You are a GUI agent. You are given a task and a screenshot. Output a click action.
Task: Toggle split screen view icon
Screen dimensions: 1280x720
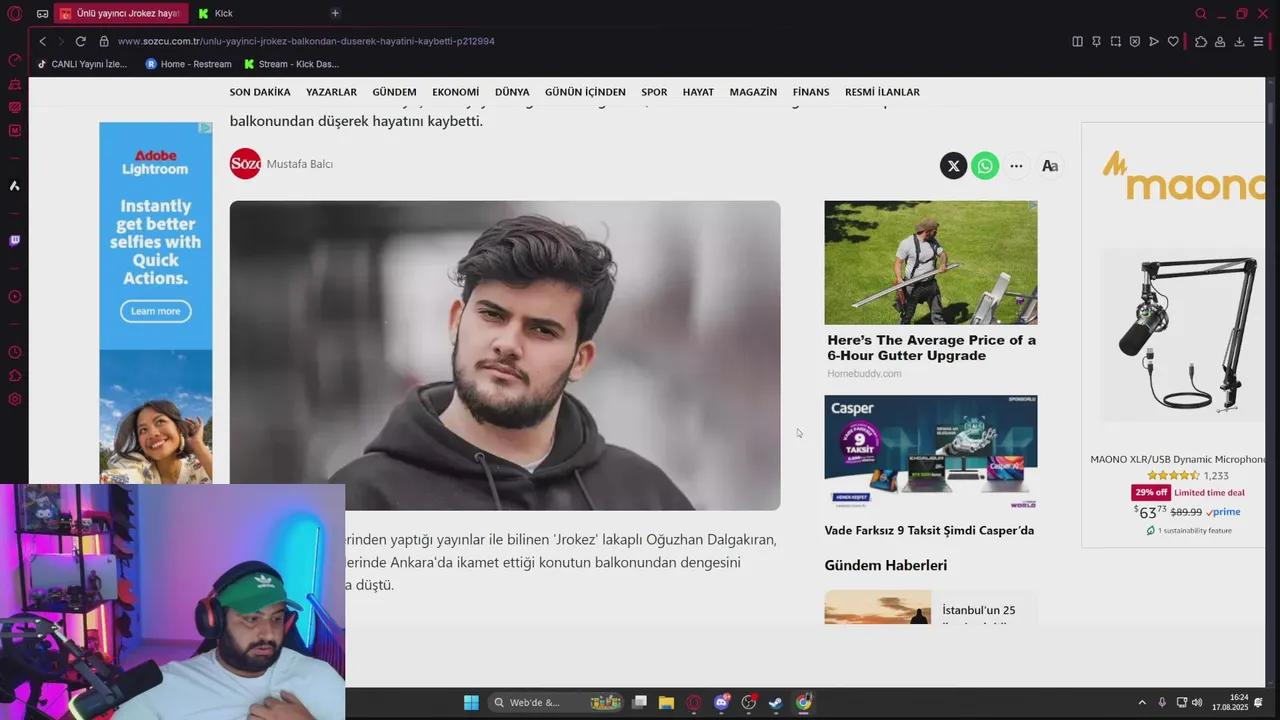1077,41
